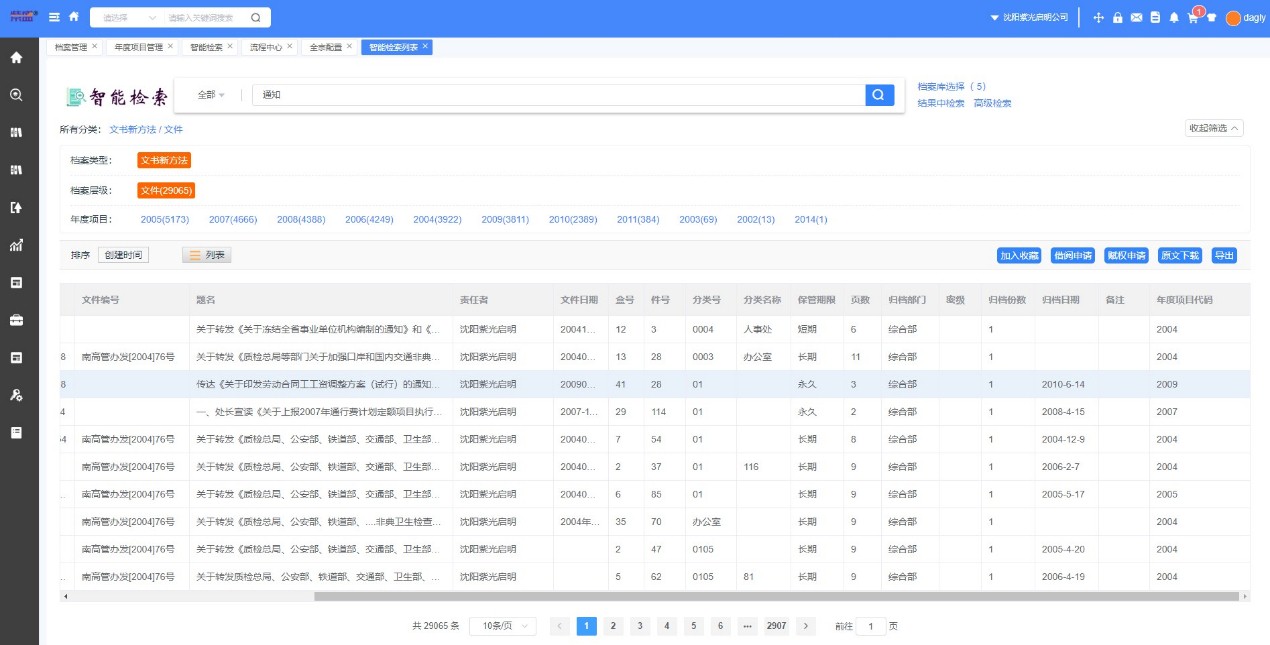Open 档案库选择 (5) link

[x=951, y=87]
